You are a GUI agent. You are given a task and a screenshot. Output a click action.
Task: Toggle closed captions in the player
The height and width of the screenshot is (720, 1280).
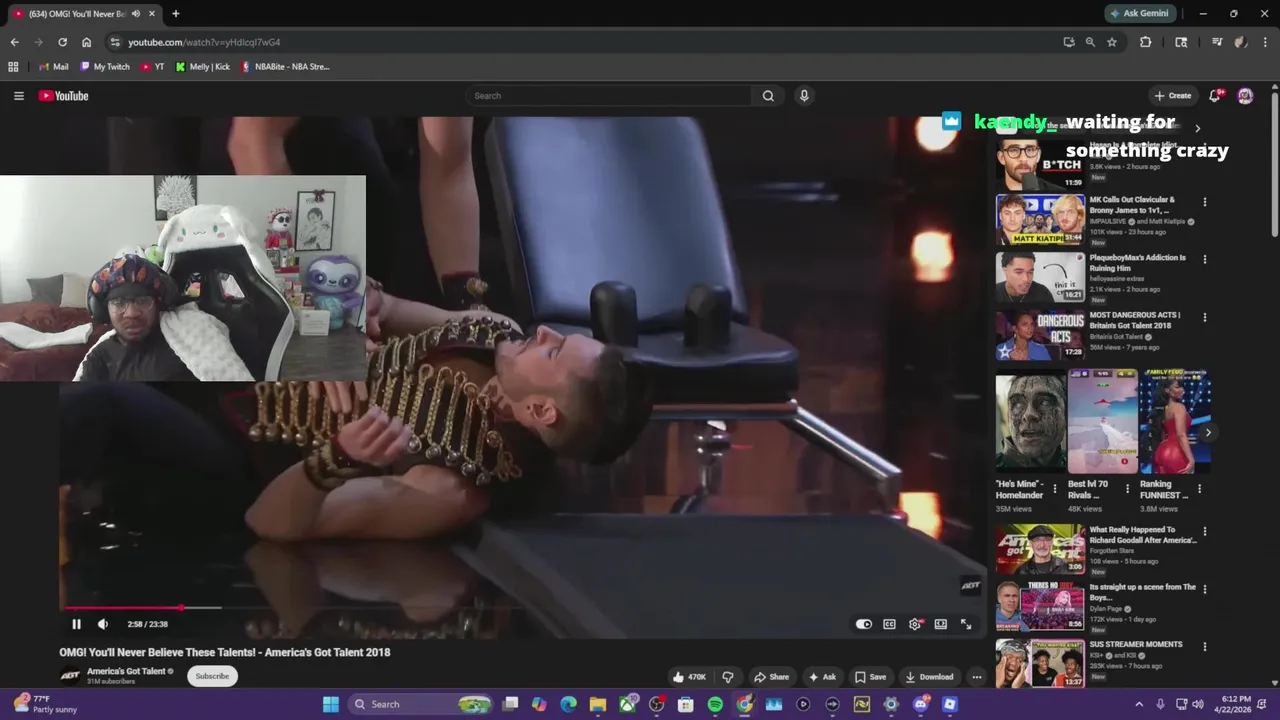point(889,624)
